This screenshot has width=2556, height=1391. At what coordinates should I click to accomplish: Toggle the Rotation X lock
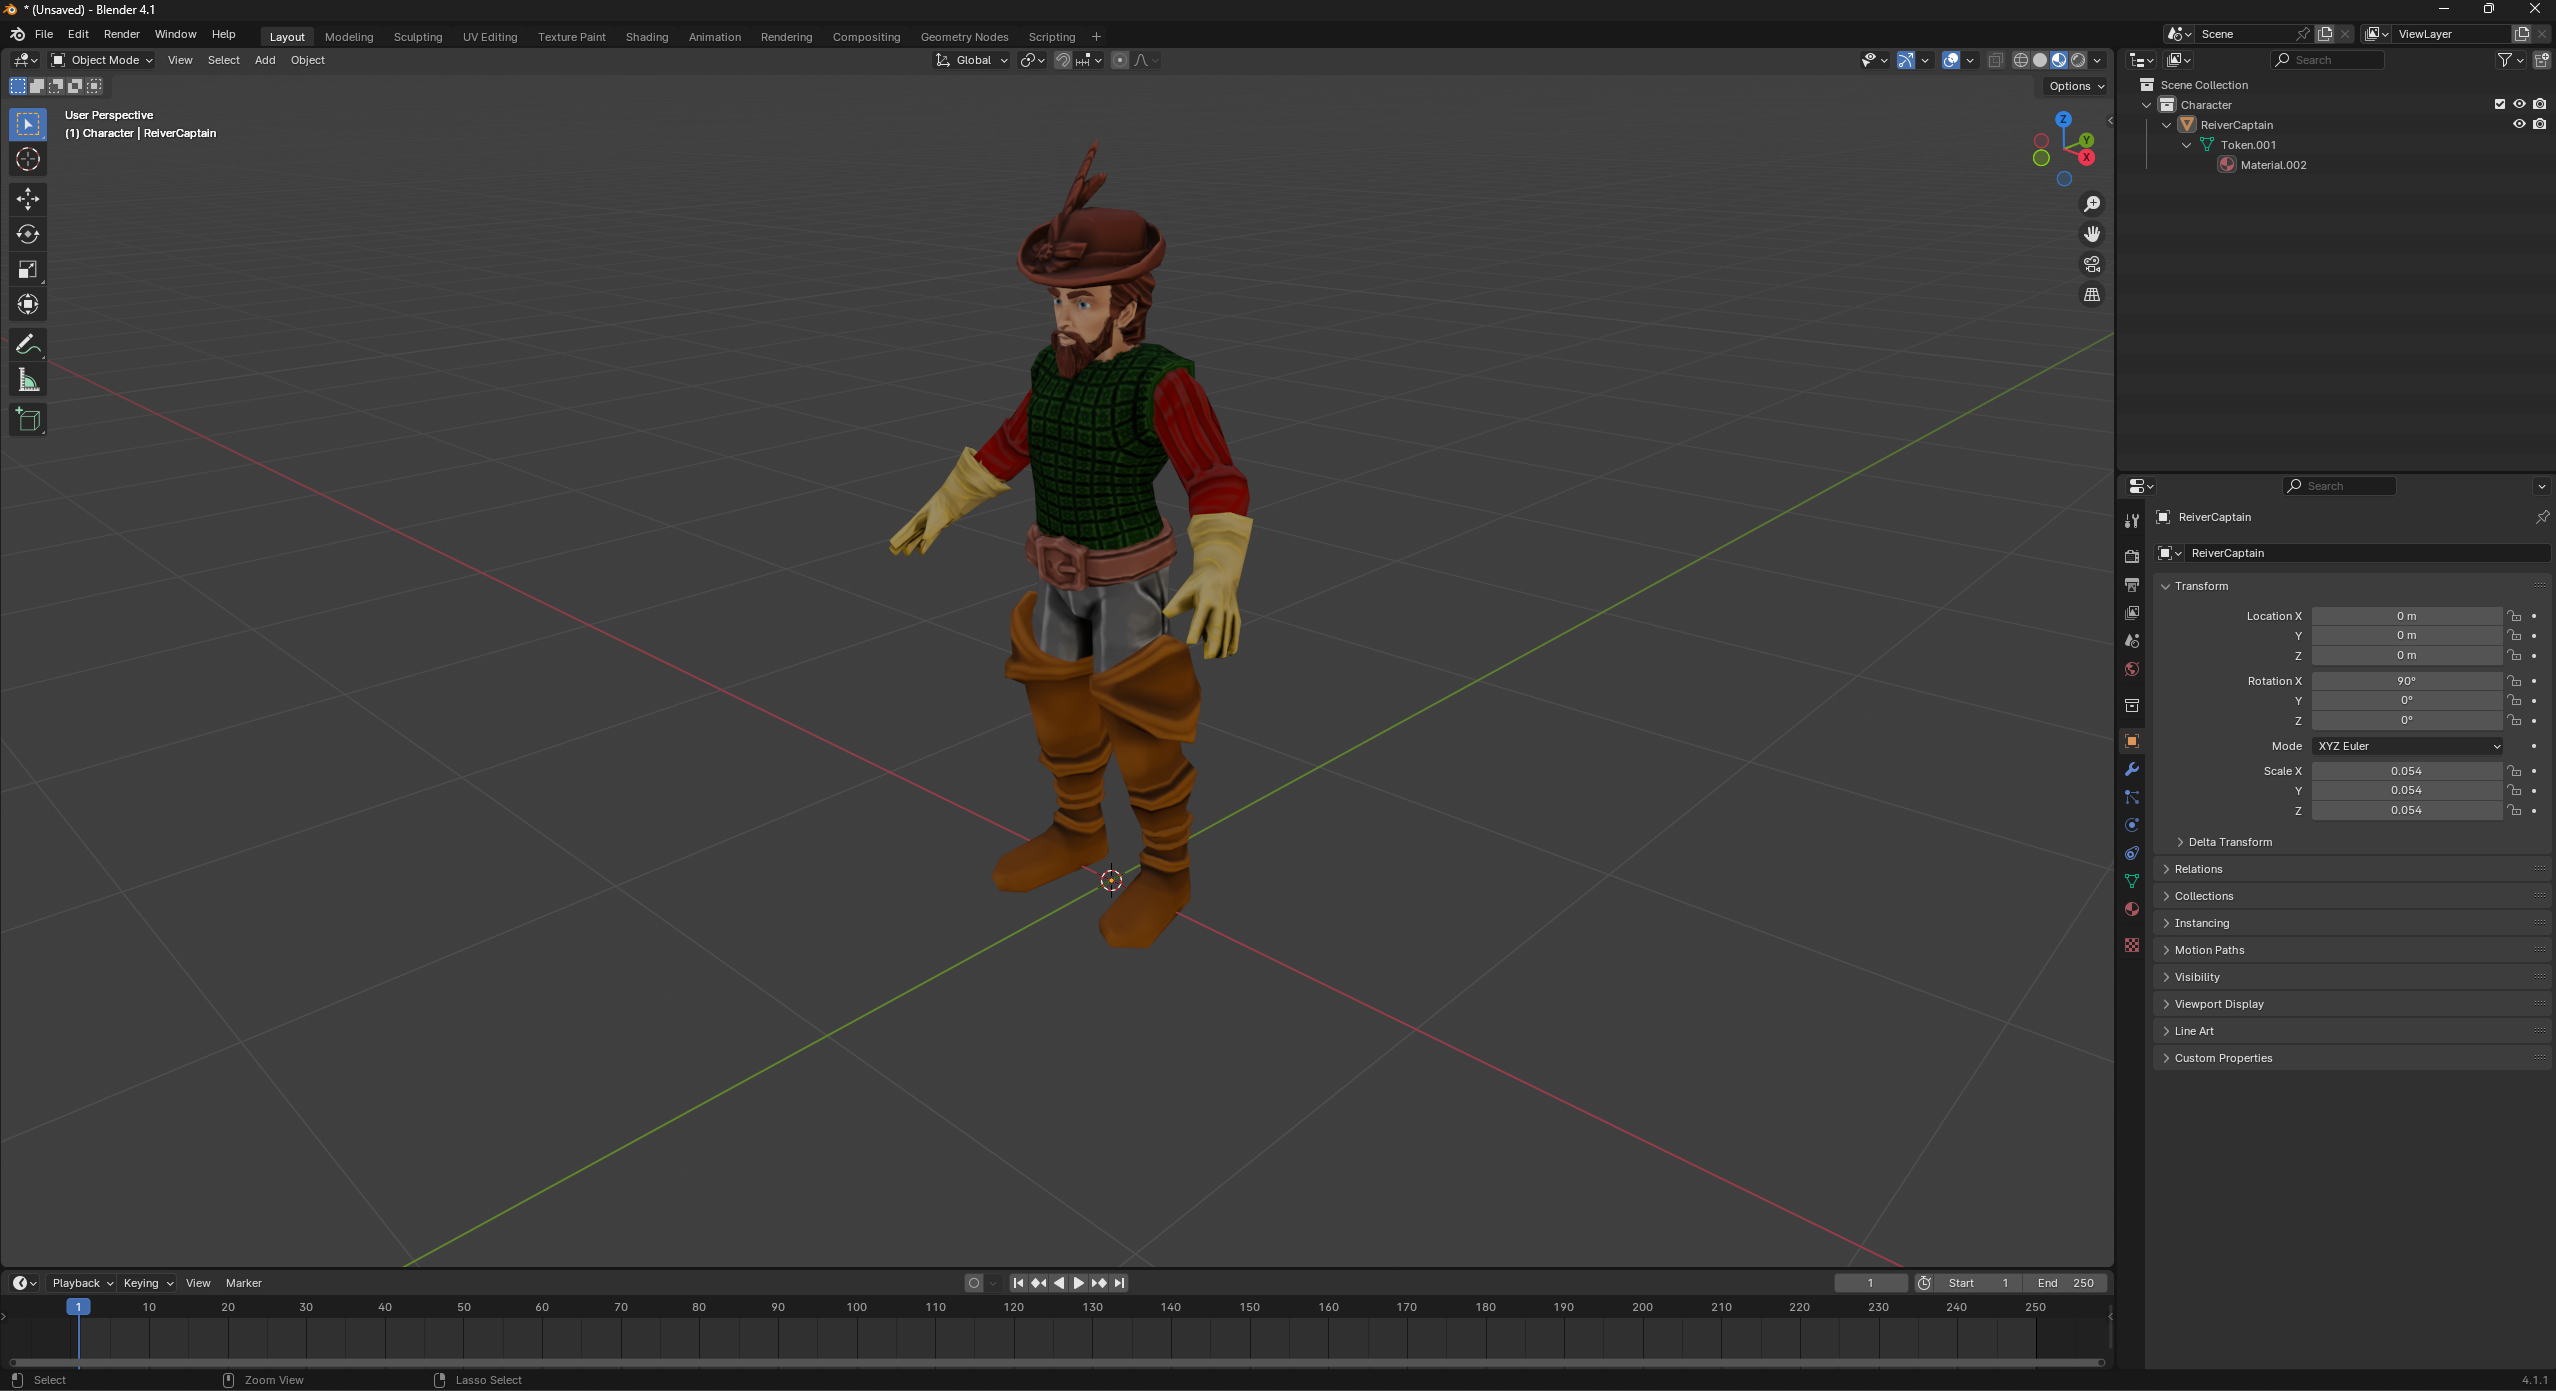(2514, 681)
